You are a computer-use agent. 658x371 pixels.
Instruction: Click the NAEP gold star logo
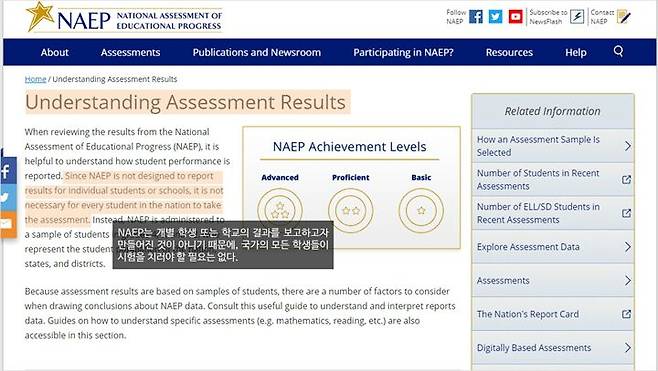tap(40, 16)
